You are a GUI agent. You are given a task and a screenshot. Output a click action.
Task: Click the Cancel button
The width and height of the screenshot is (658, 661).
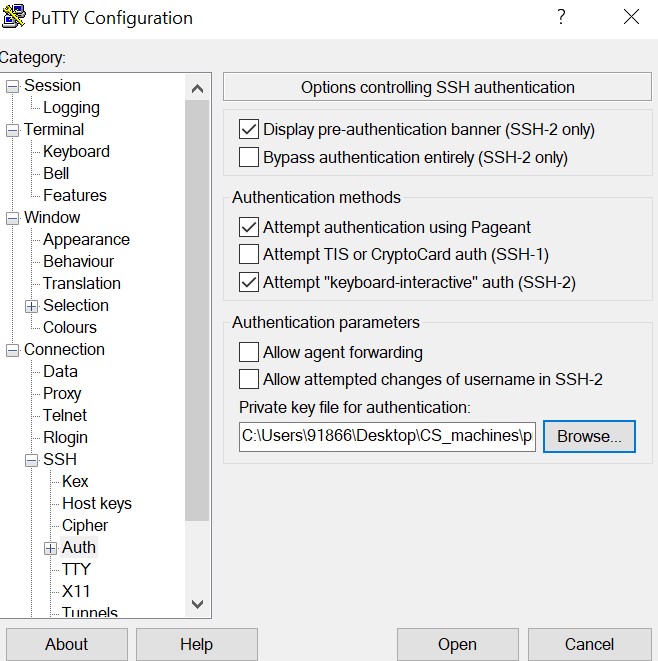pyautogui.click(x=589, y=644)
